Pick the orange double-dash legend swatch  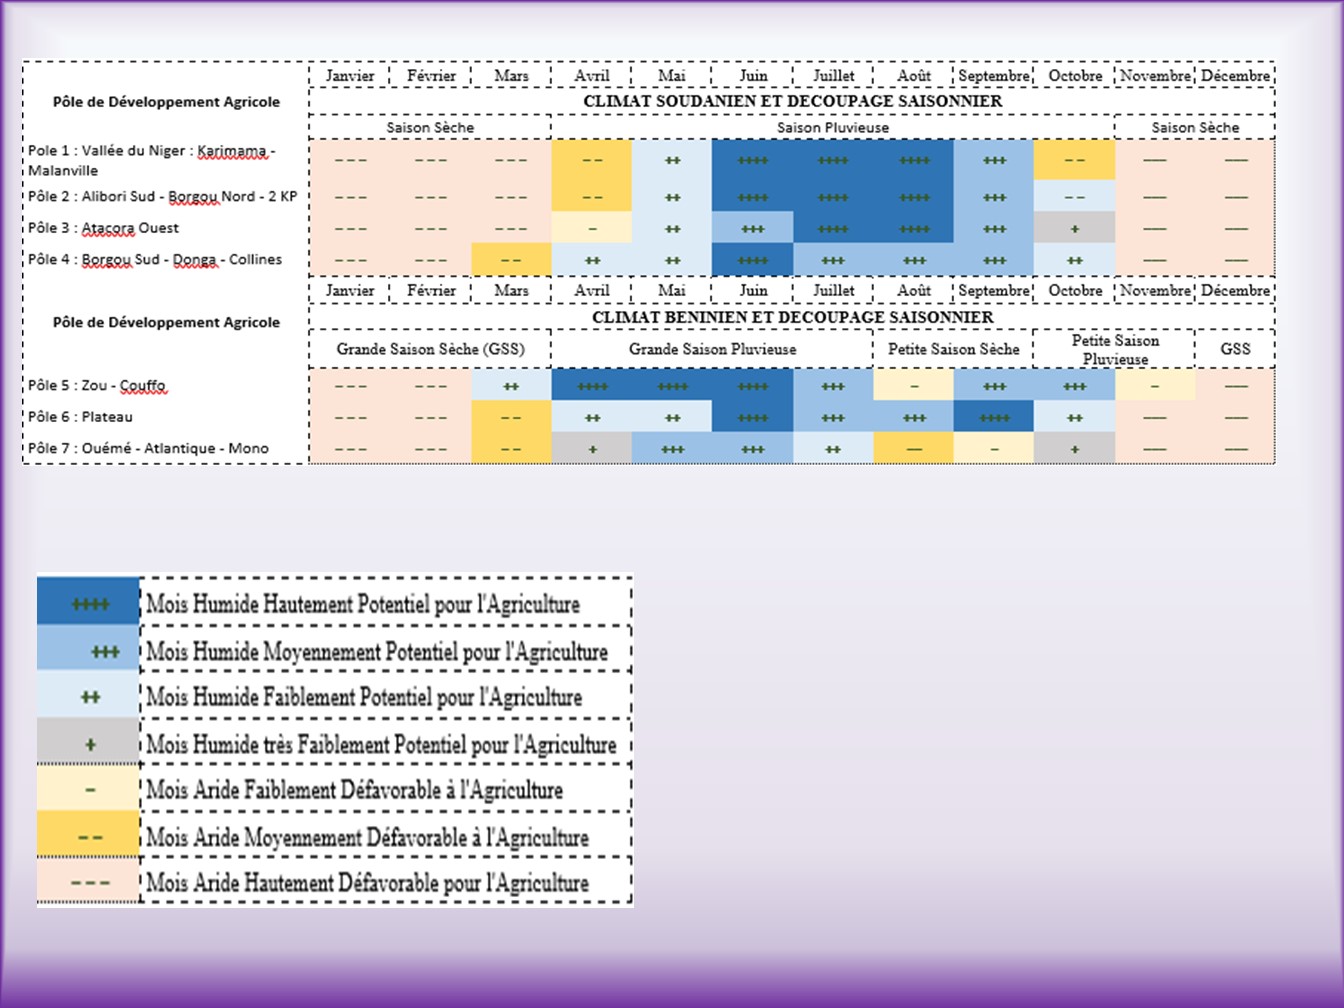click(88, 834)
